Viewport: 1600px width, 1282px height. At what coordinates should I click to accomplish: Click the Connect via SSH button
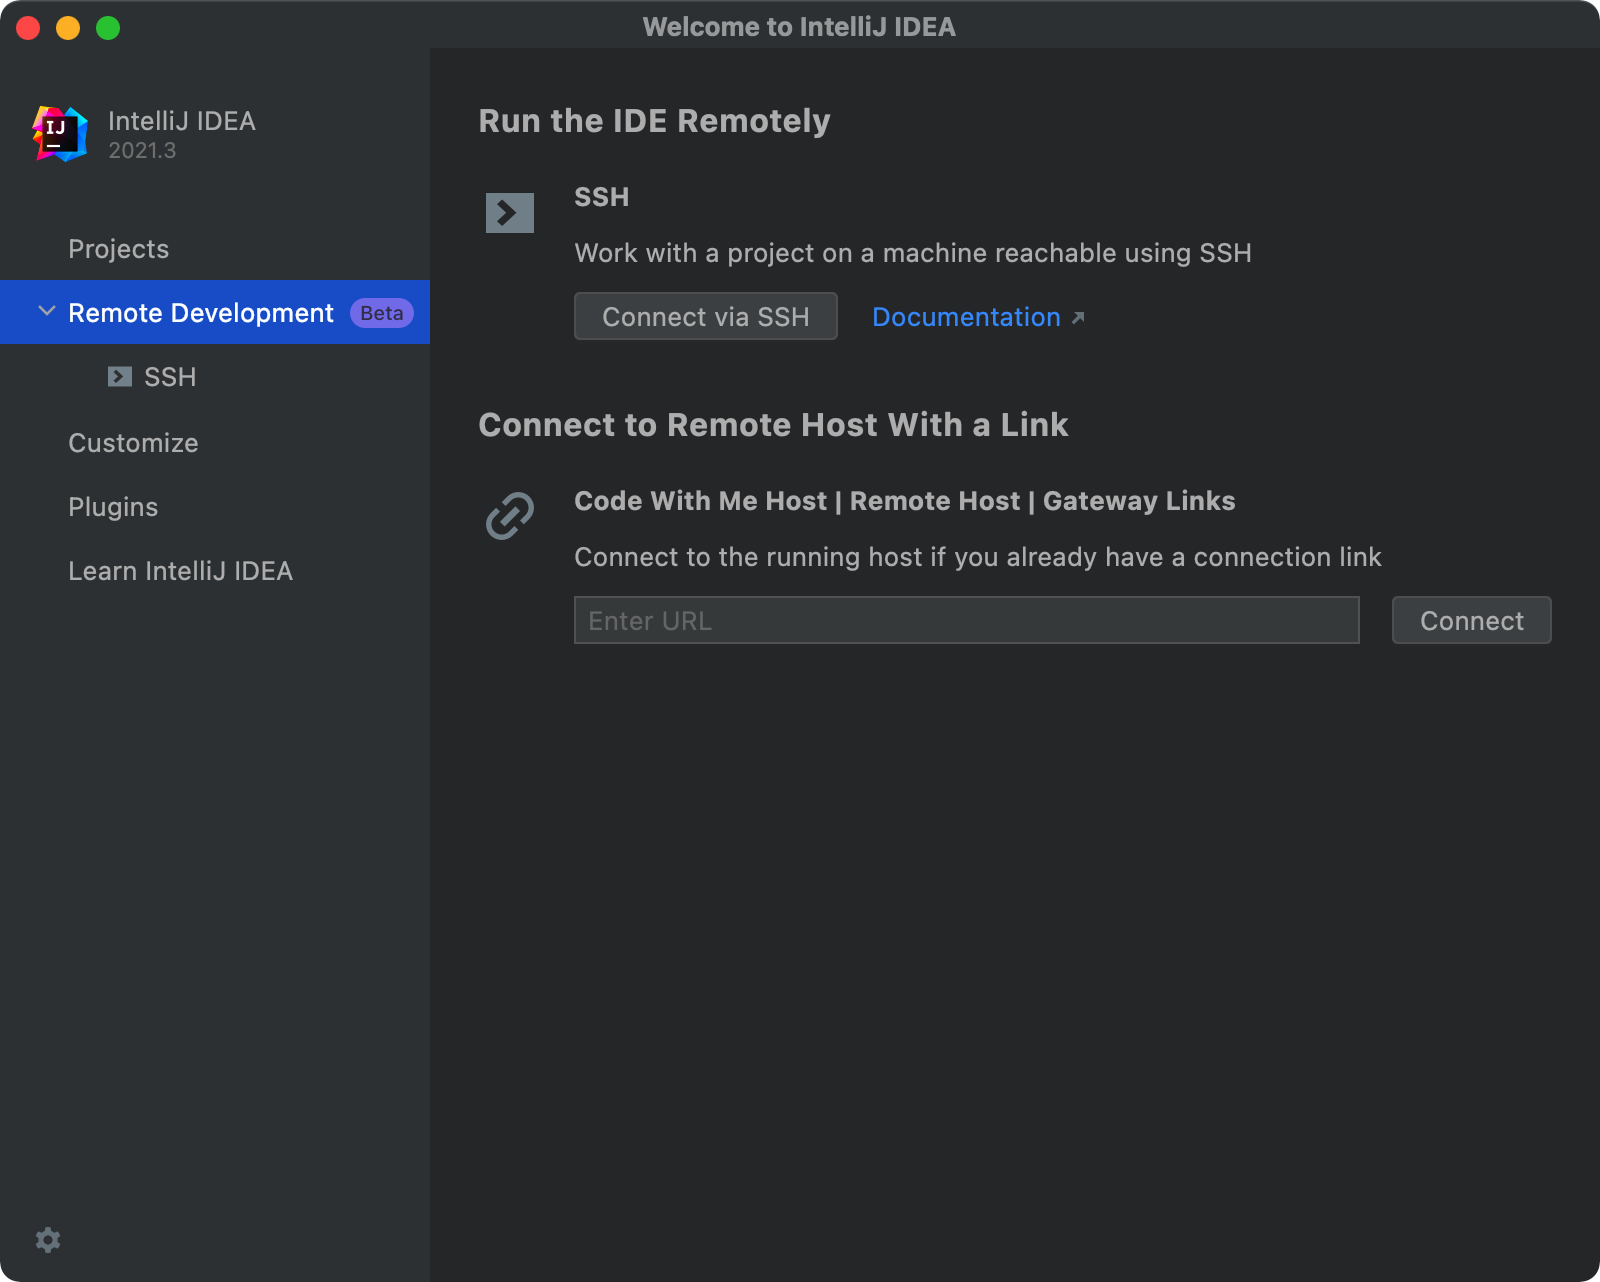coord(705,316)
